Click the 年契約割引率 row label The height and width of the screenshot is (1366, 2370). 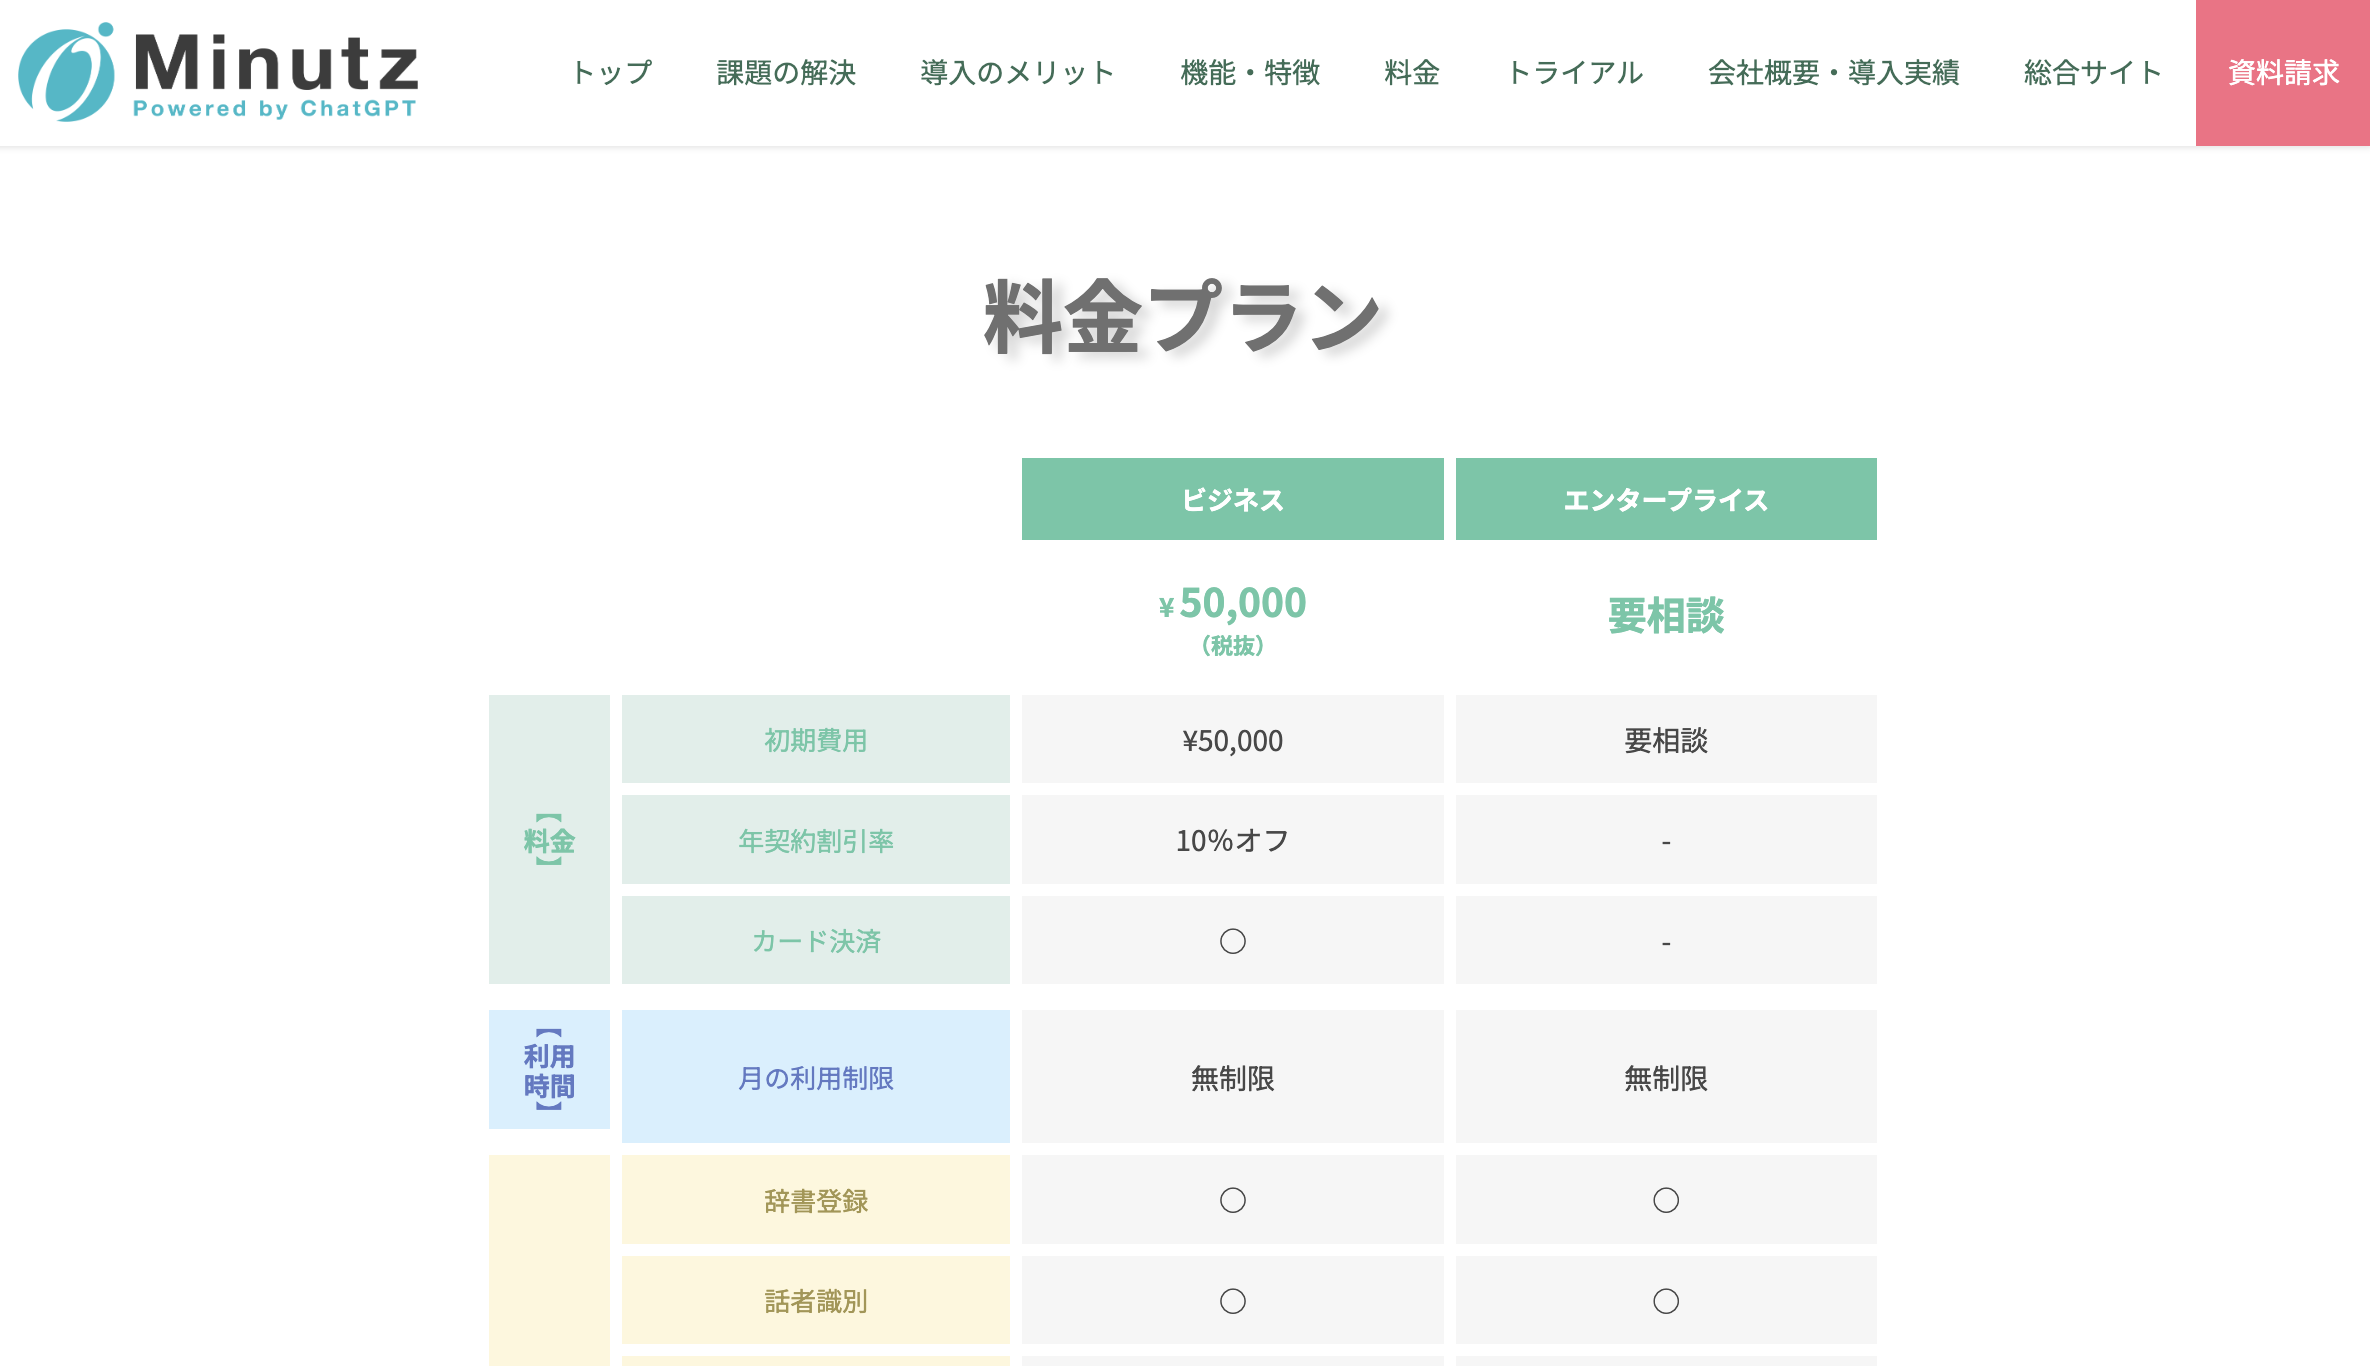pyautogui.click(x=815, y=841)
